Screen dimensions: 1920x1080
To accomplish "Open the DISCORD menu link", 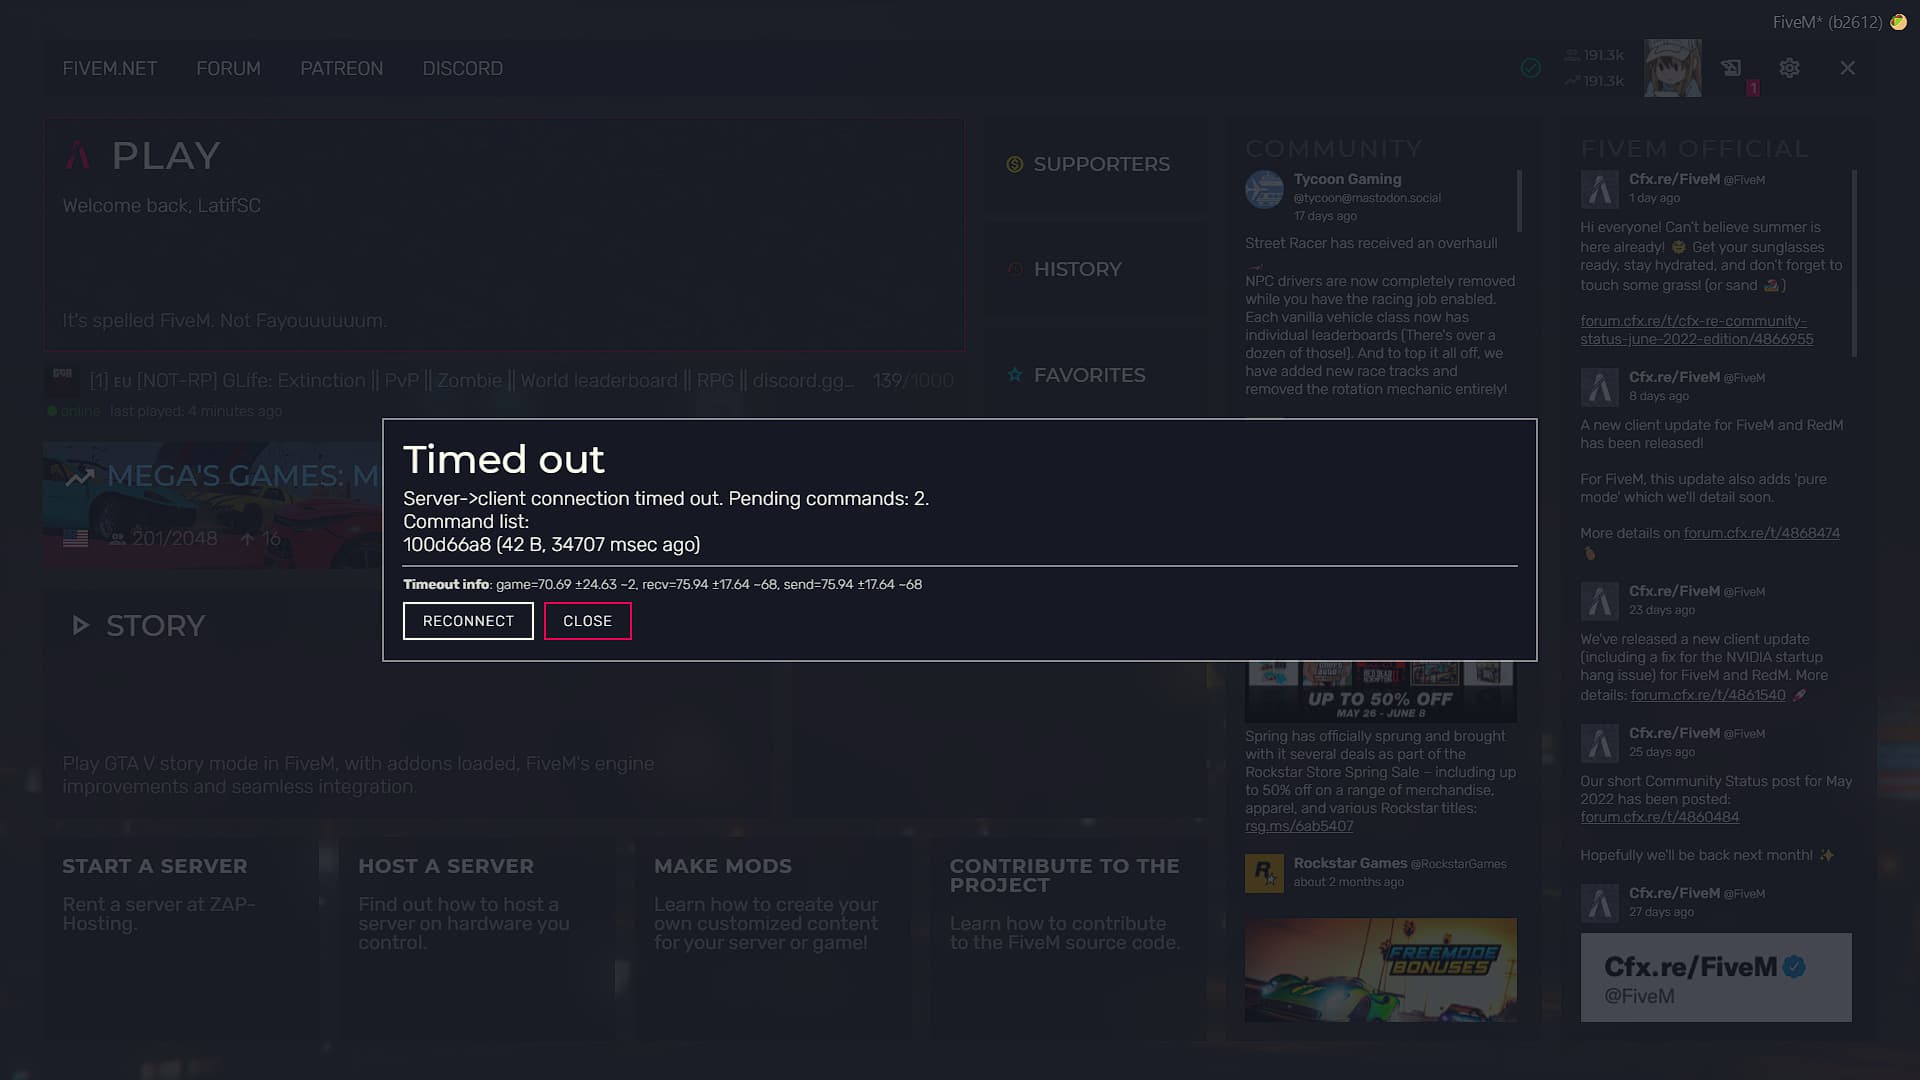I will [462, 68].
